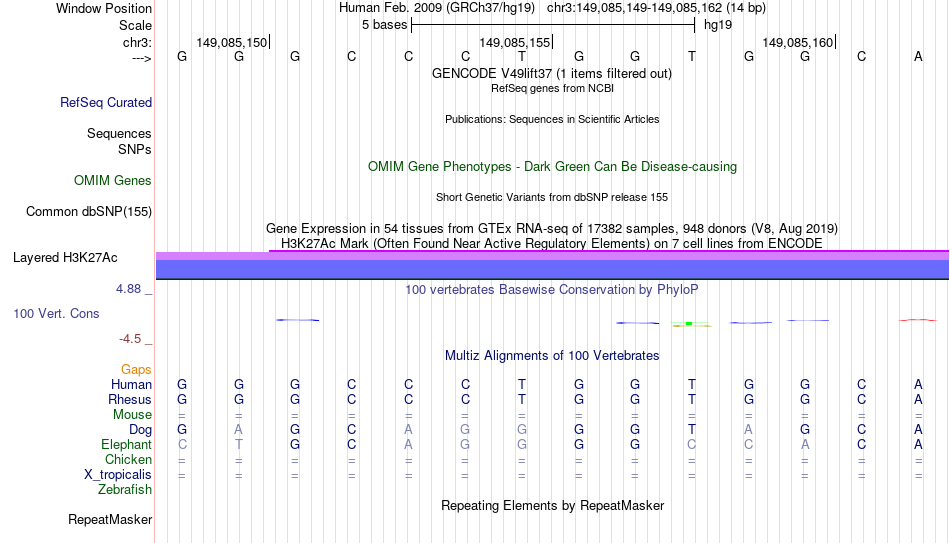Click the chr3: base position label
Image resolution: width=950 pixels, height=543 pixels.
[137, 42]
